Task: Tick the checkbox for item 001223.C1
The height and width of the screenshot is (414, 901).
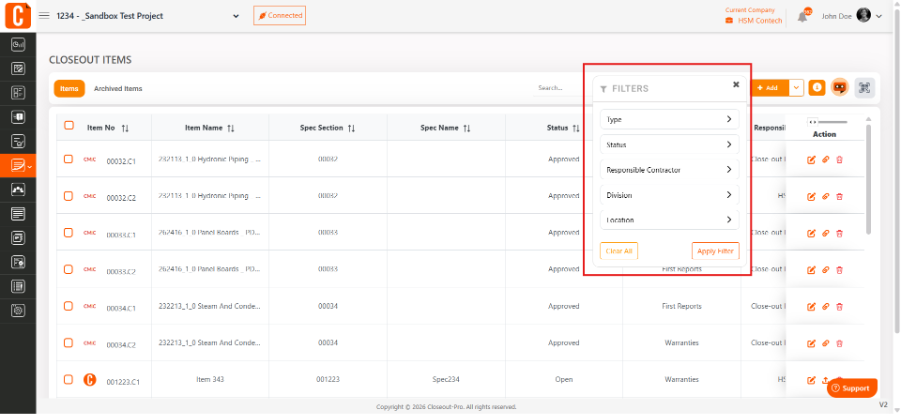Action: 68,379
